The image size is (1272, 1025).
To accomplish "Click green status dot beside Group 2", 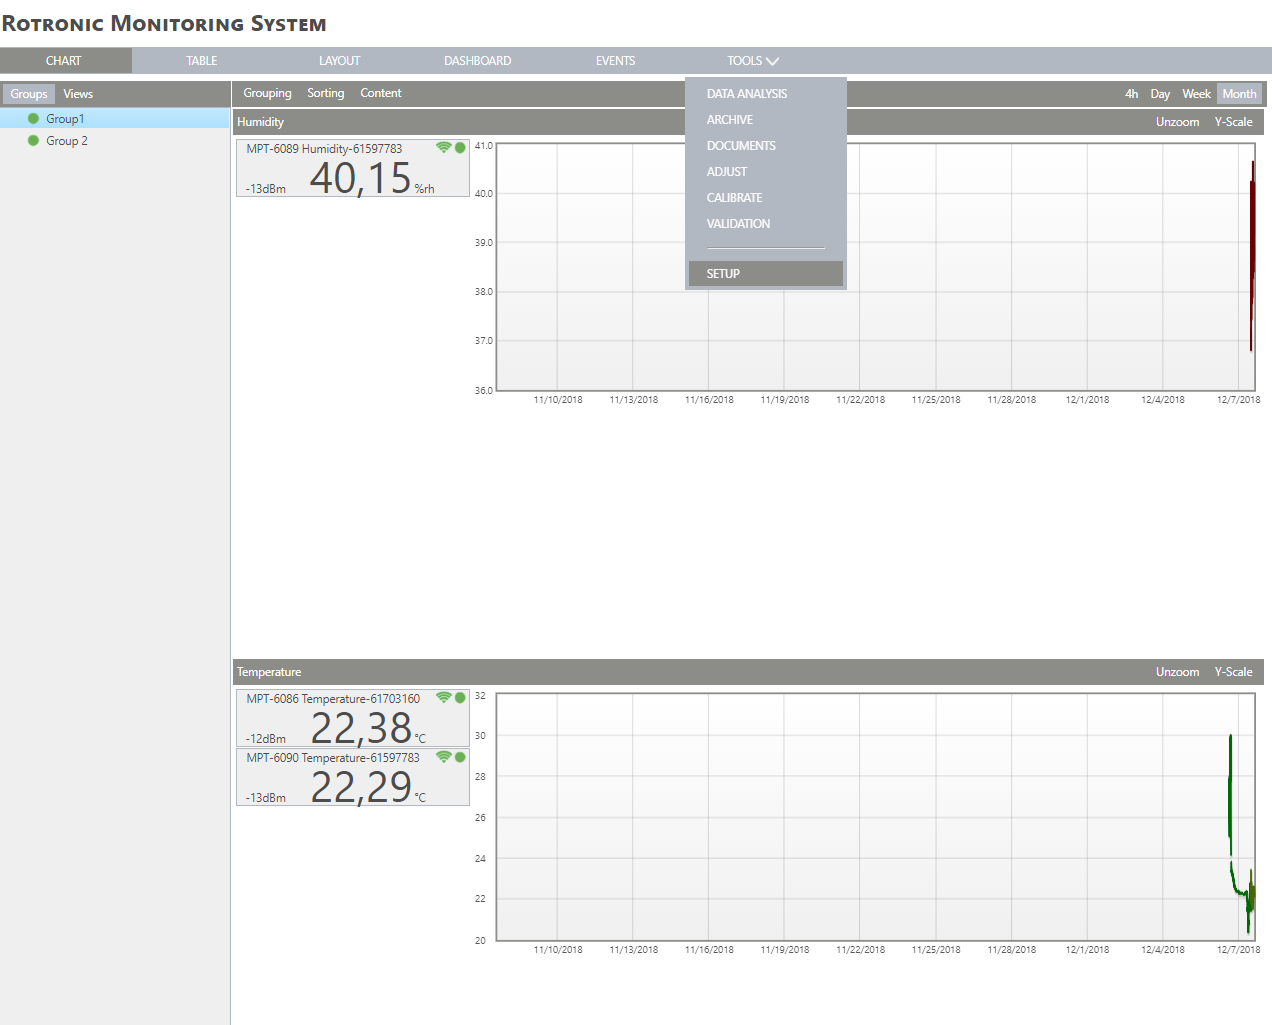I will [x=33, y=141].
